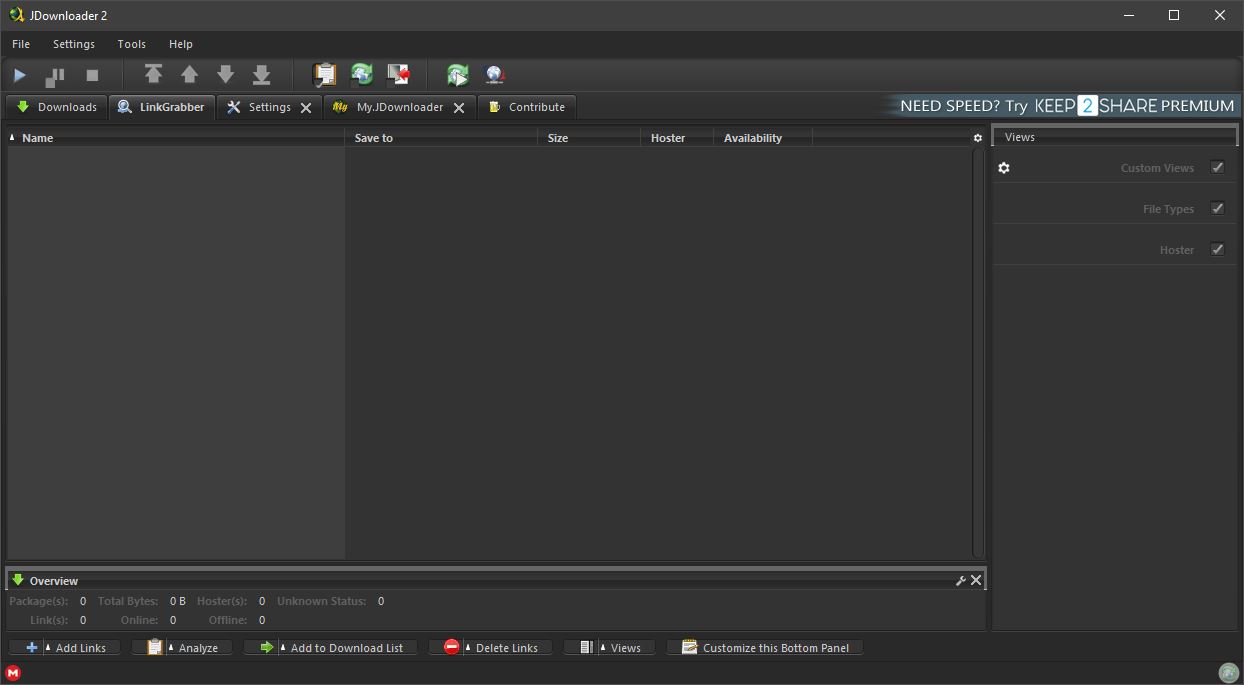
Task: Stop all downloads with the stop icon
Action: [92, 75]
